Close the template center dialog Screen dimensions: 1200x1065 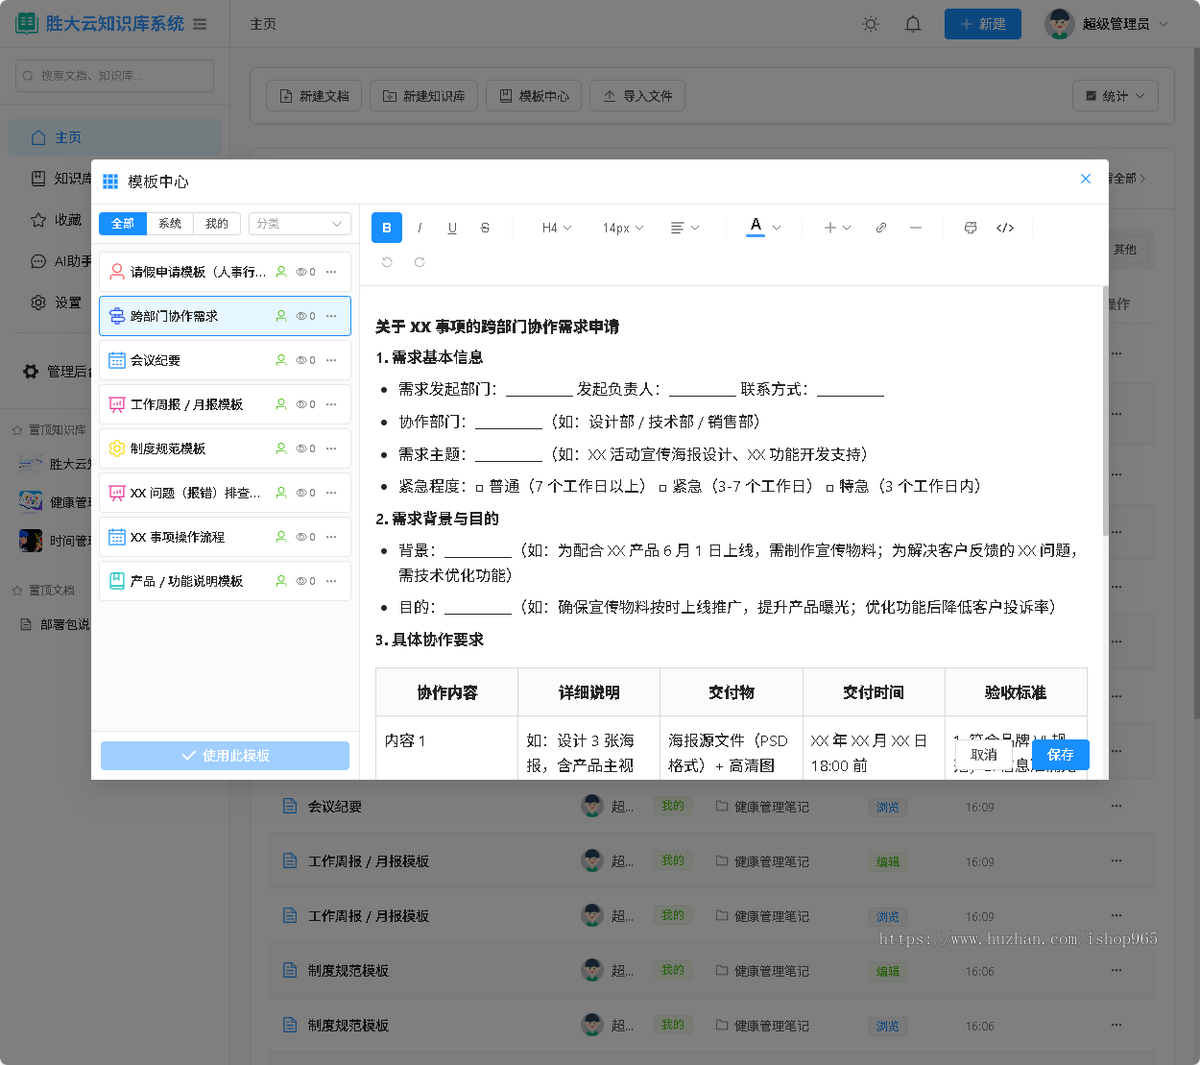pos(1086,179)
